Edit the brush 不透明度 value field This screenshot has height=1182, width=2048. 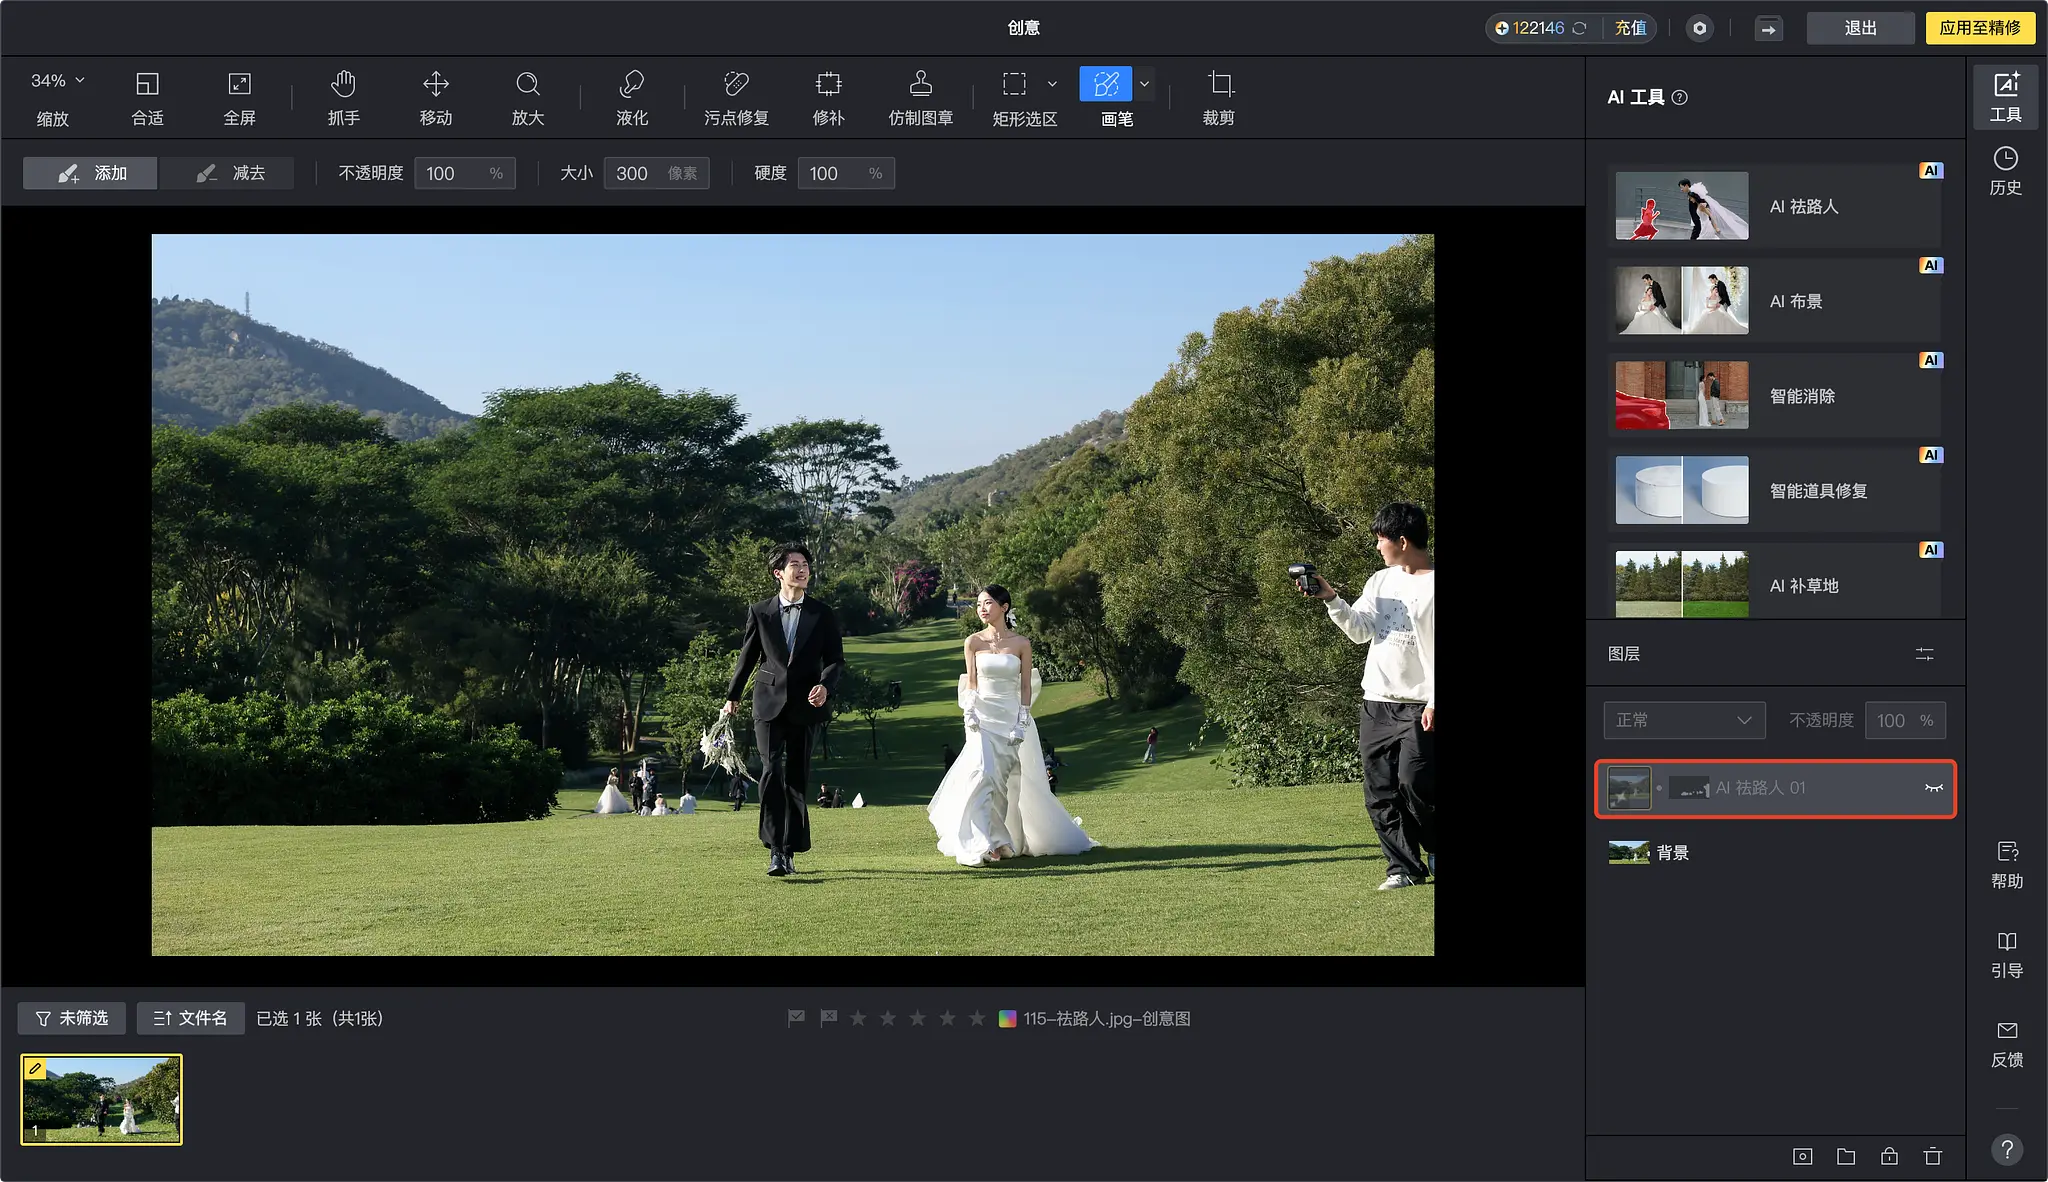(465, 173)
